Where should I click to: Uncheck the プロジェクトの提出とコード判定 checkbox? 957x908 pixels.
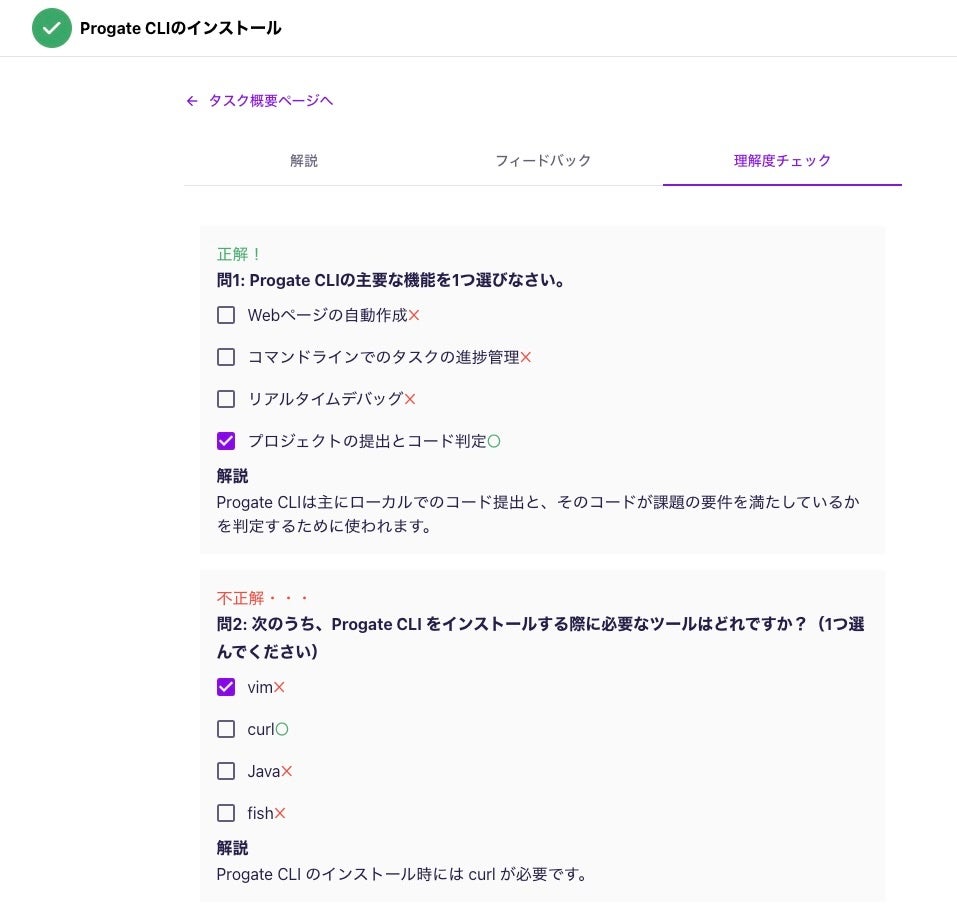pos(226,441)
